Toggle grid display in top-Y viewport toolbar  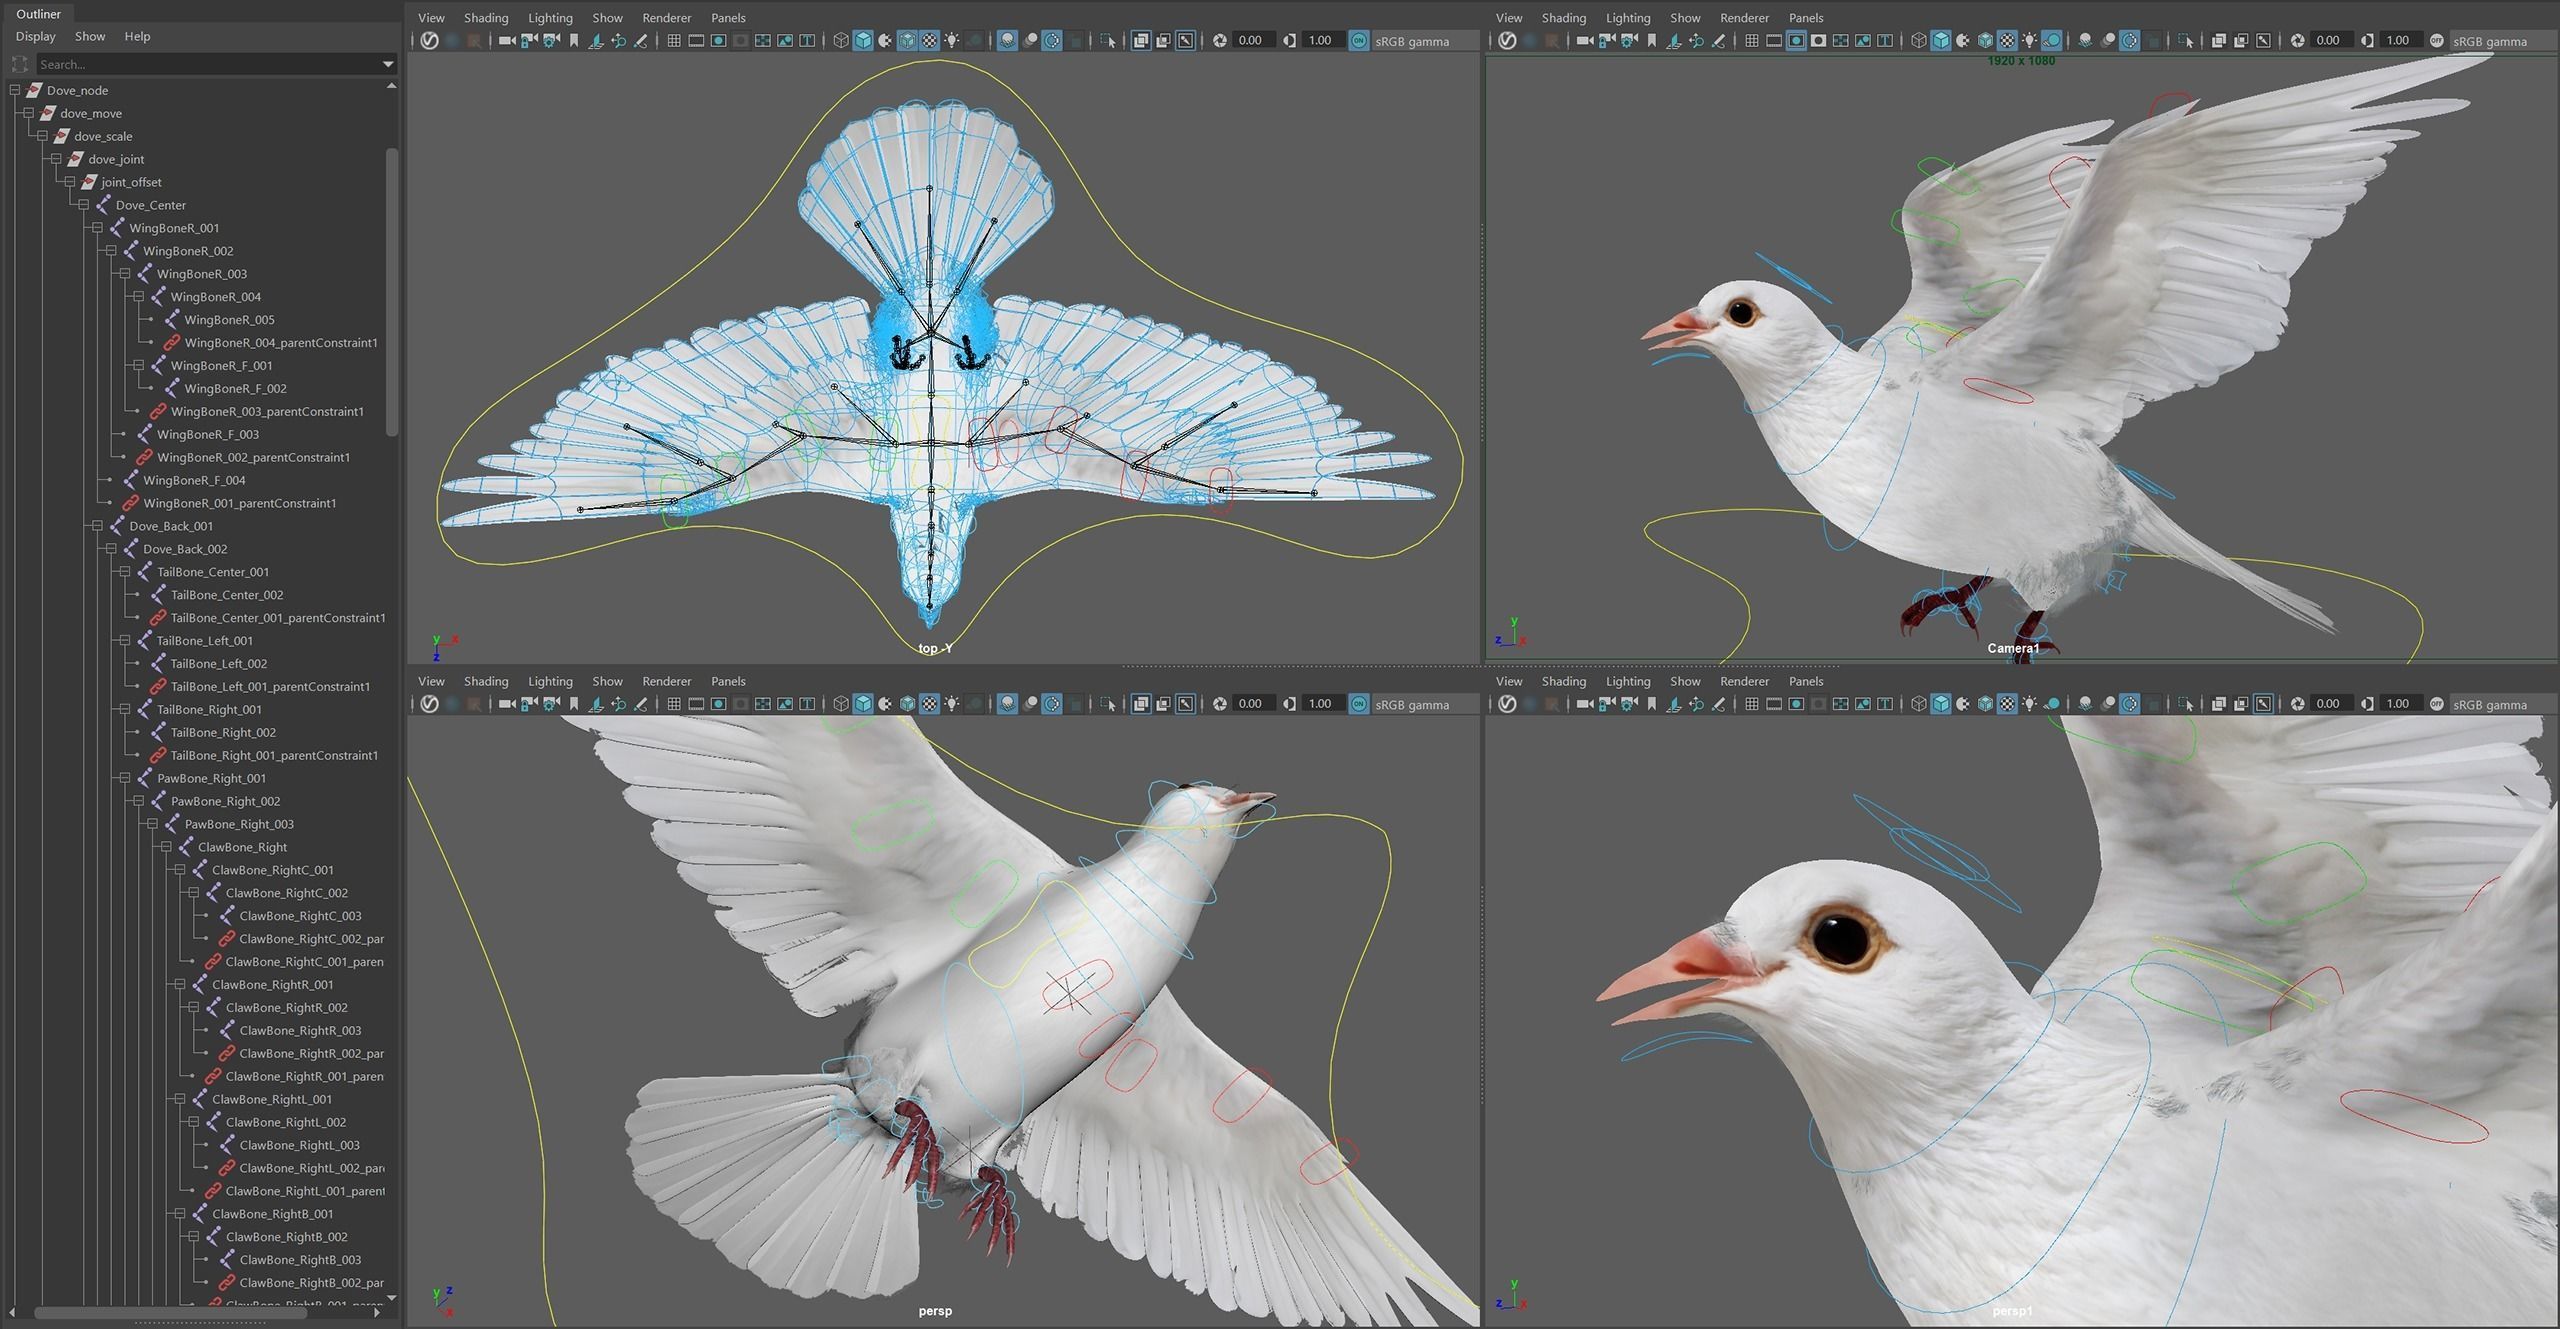[674, 41]
